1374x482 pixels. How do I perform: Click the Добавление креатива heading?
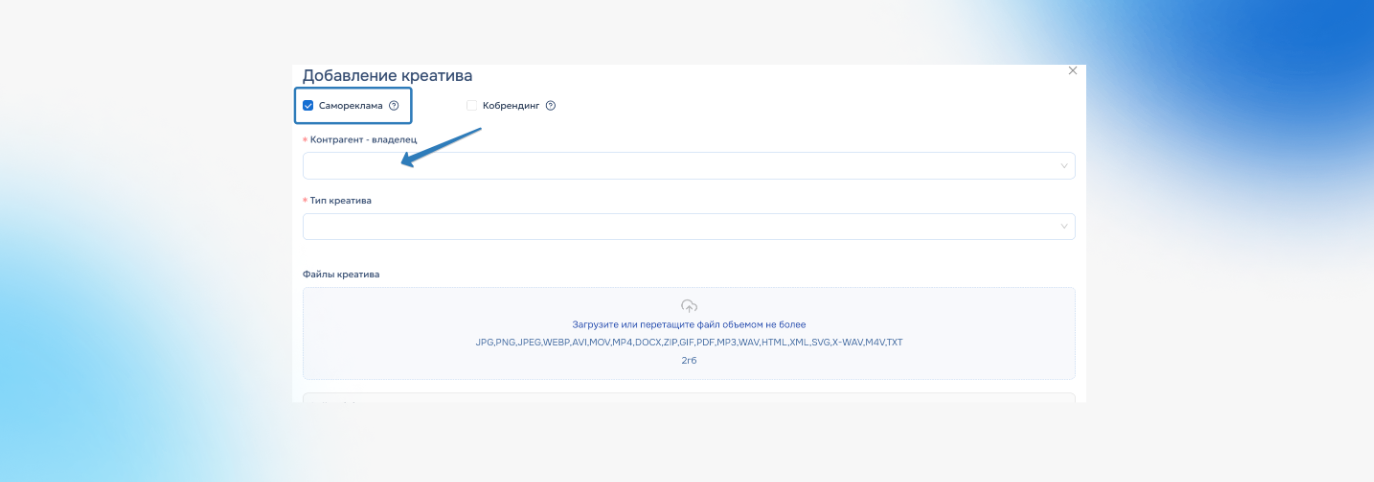(x=387, y=75)
